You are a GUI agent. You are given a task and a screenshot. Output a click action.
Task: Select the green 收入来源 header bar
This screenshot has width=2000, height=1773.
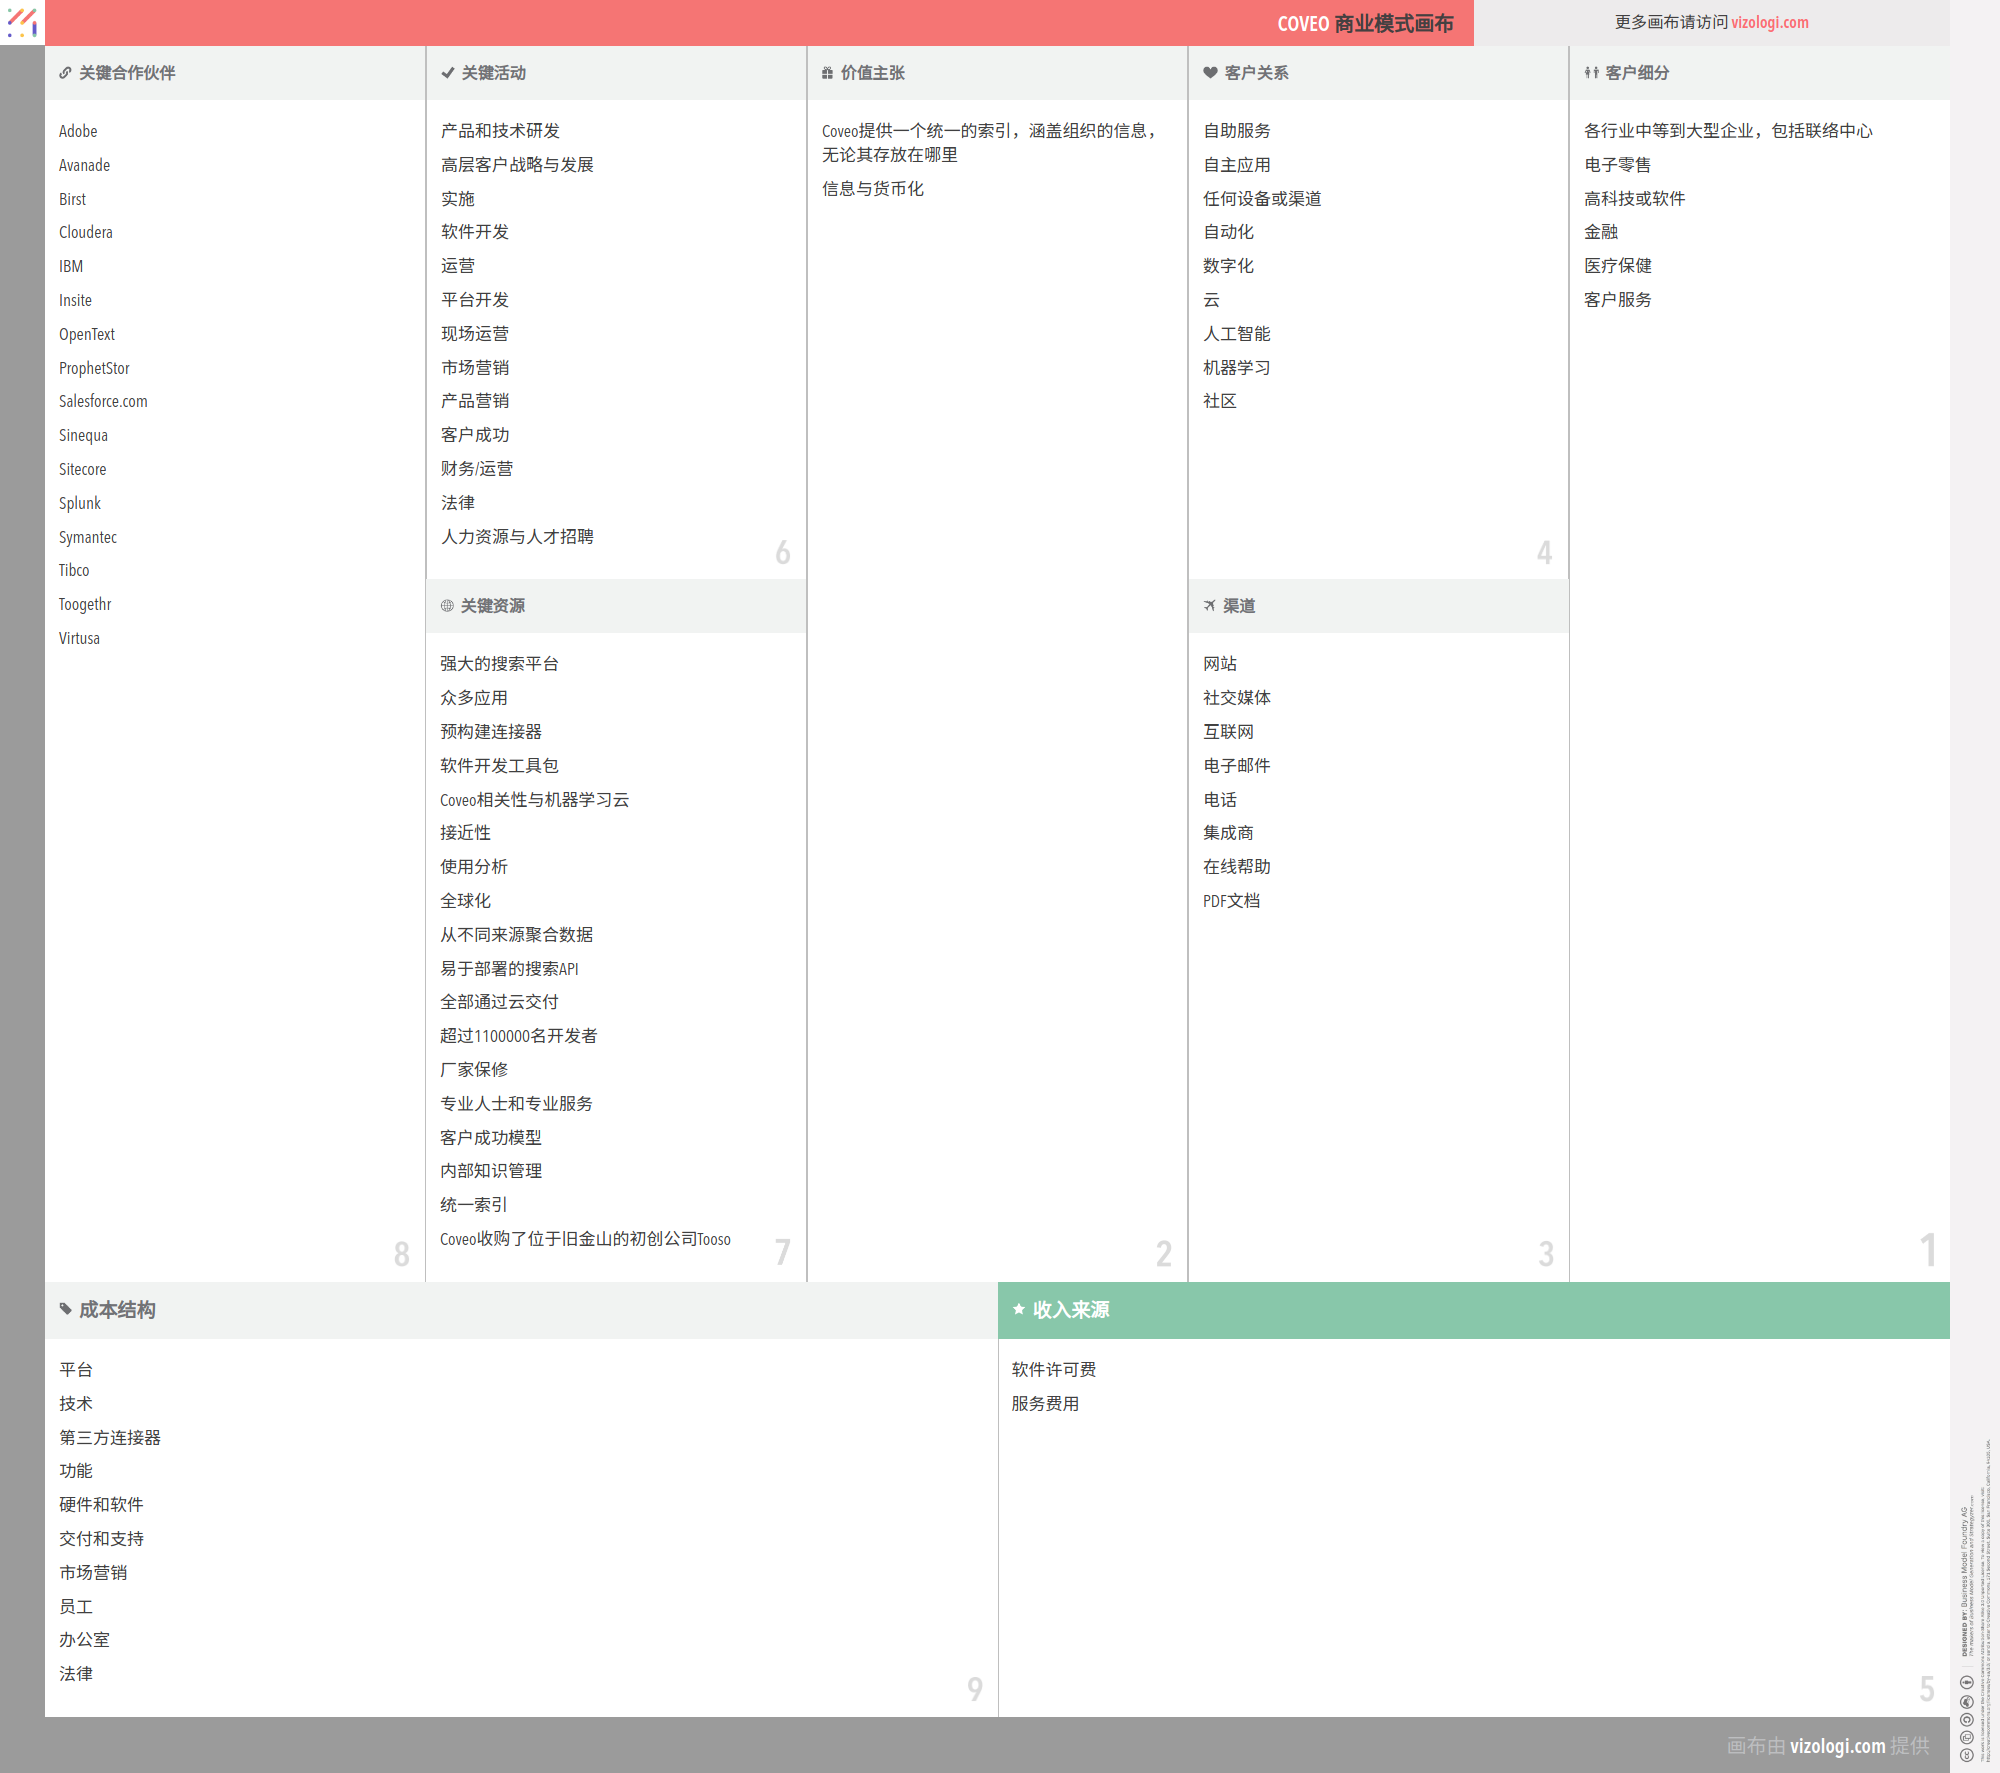click(x=1472, y=1310)
